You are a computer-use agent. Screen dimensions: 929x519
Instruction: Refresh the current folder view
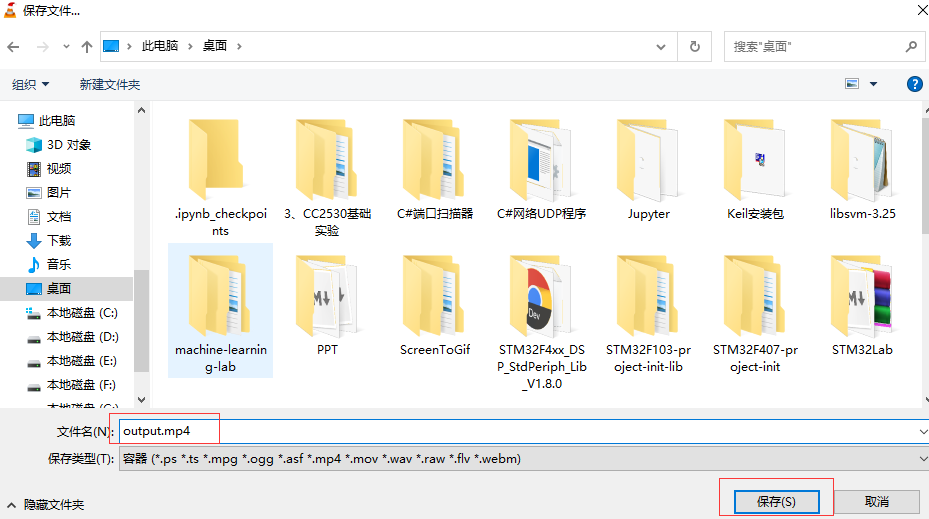coord(694,46)
